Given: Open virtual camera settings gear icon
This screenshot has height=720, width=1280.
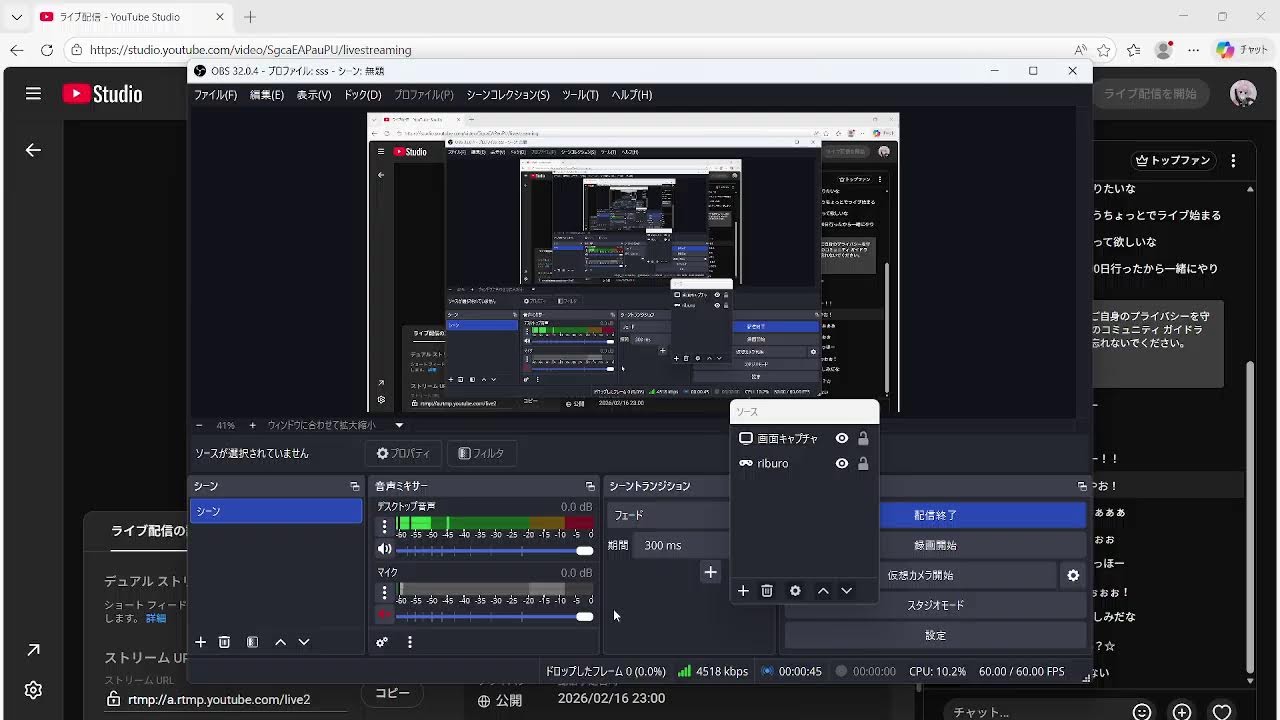Looking at the screenshot, I should (1073, 575).
